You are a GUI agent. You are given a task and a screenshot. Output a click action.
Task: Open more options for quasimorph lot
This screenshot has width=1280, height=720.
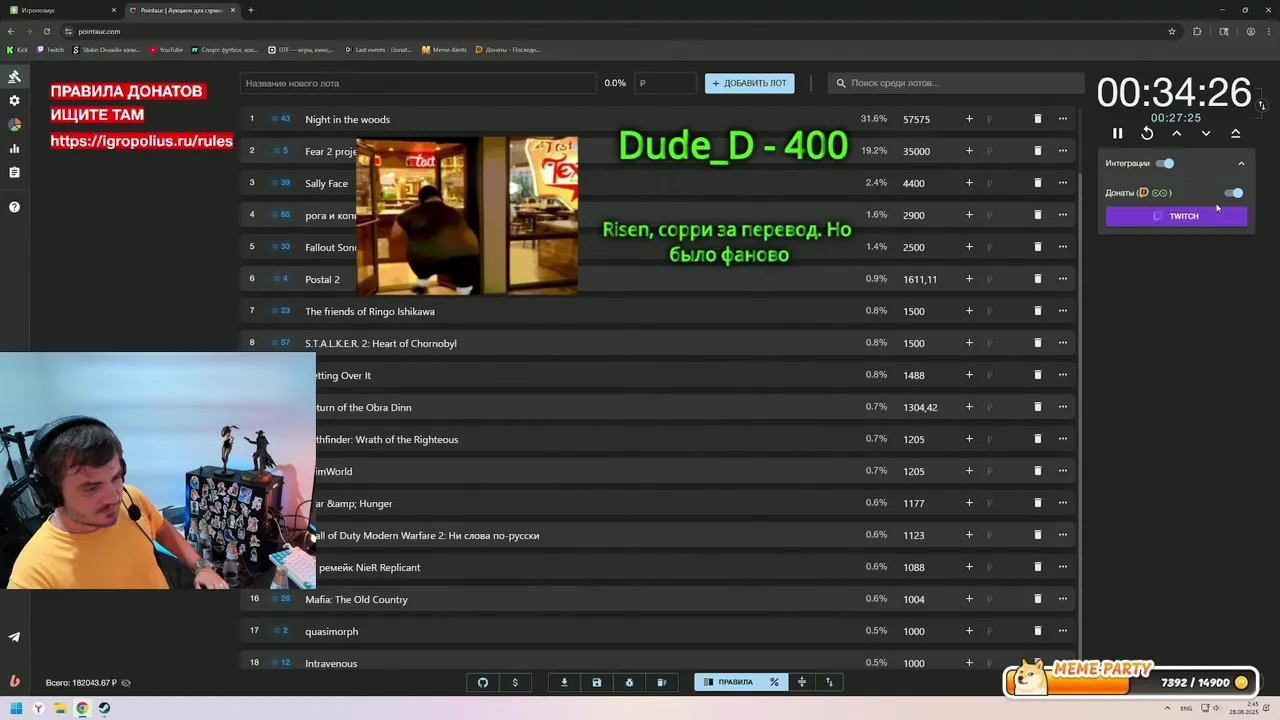pos(1063,631)
